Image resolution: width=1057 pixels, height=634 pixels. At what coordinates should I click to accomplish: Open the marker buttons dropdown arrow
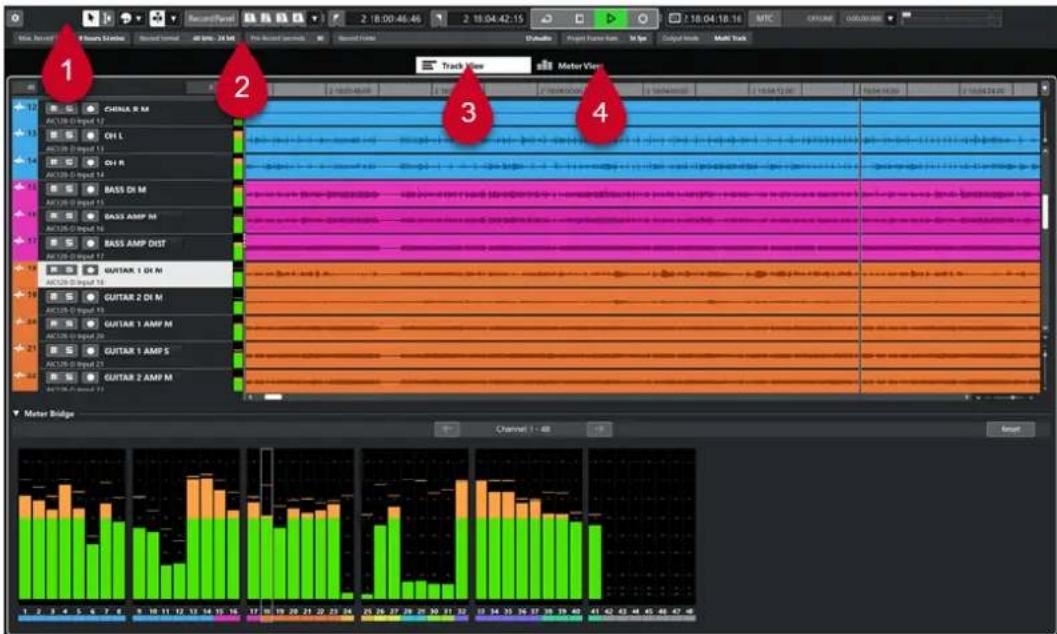tap(315, 18)
